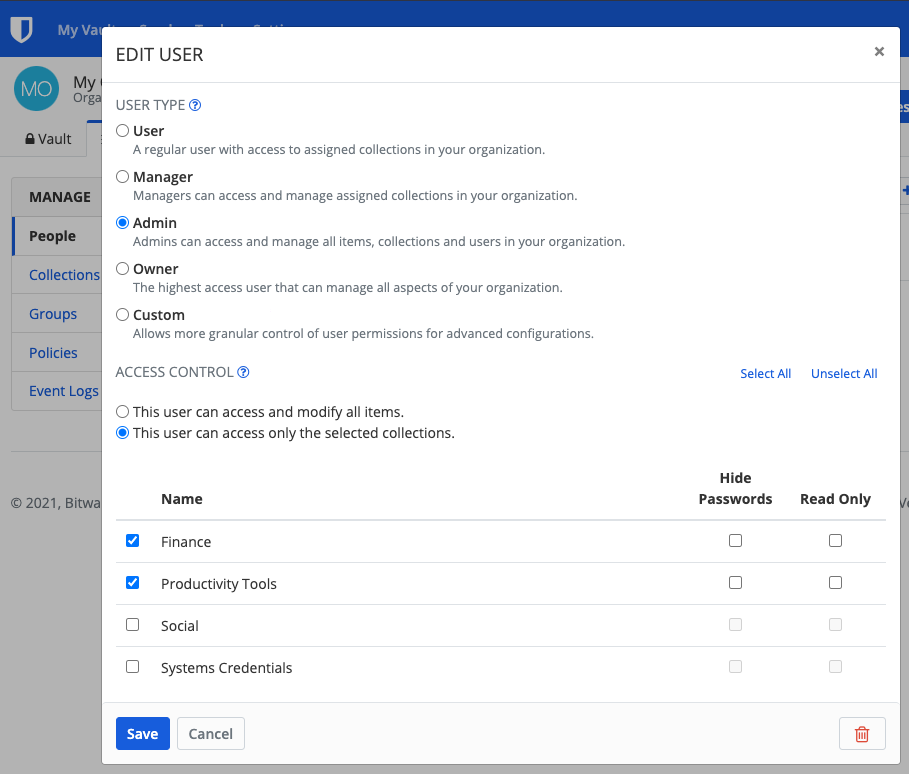Choose access and modify all items option
The height and width of the screenshot is (774, 909).
click(122, 412)
